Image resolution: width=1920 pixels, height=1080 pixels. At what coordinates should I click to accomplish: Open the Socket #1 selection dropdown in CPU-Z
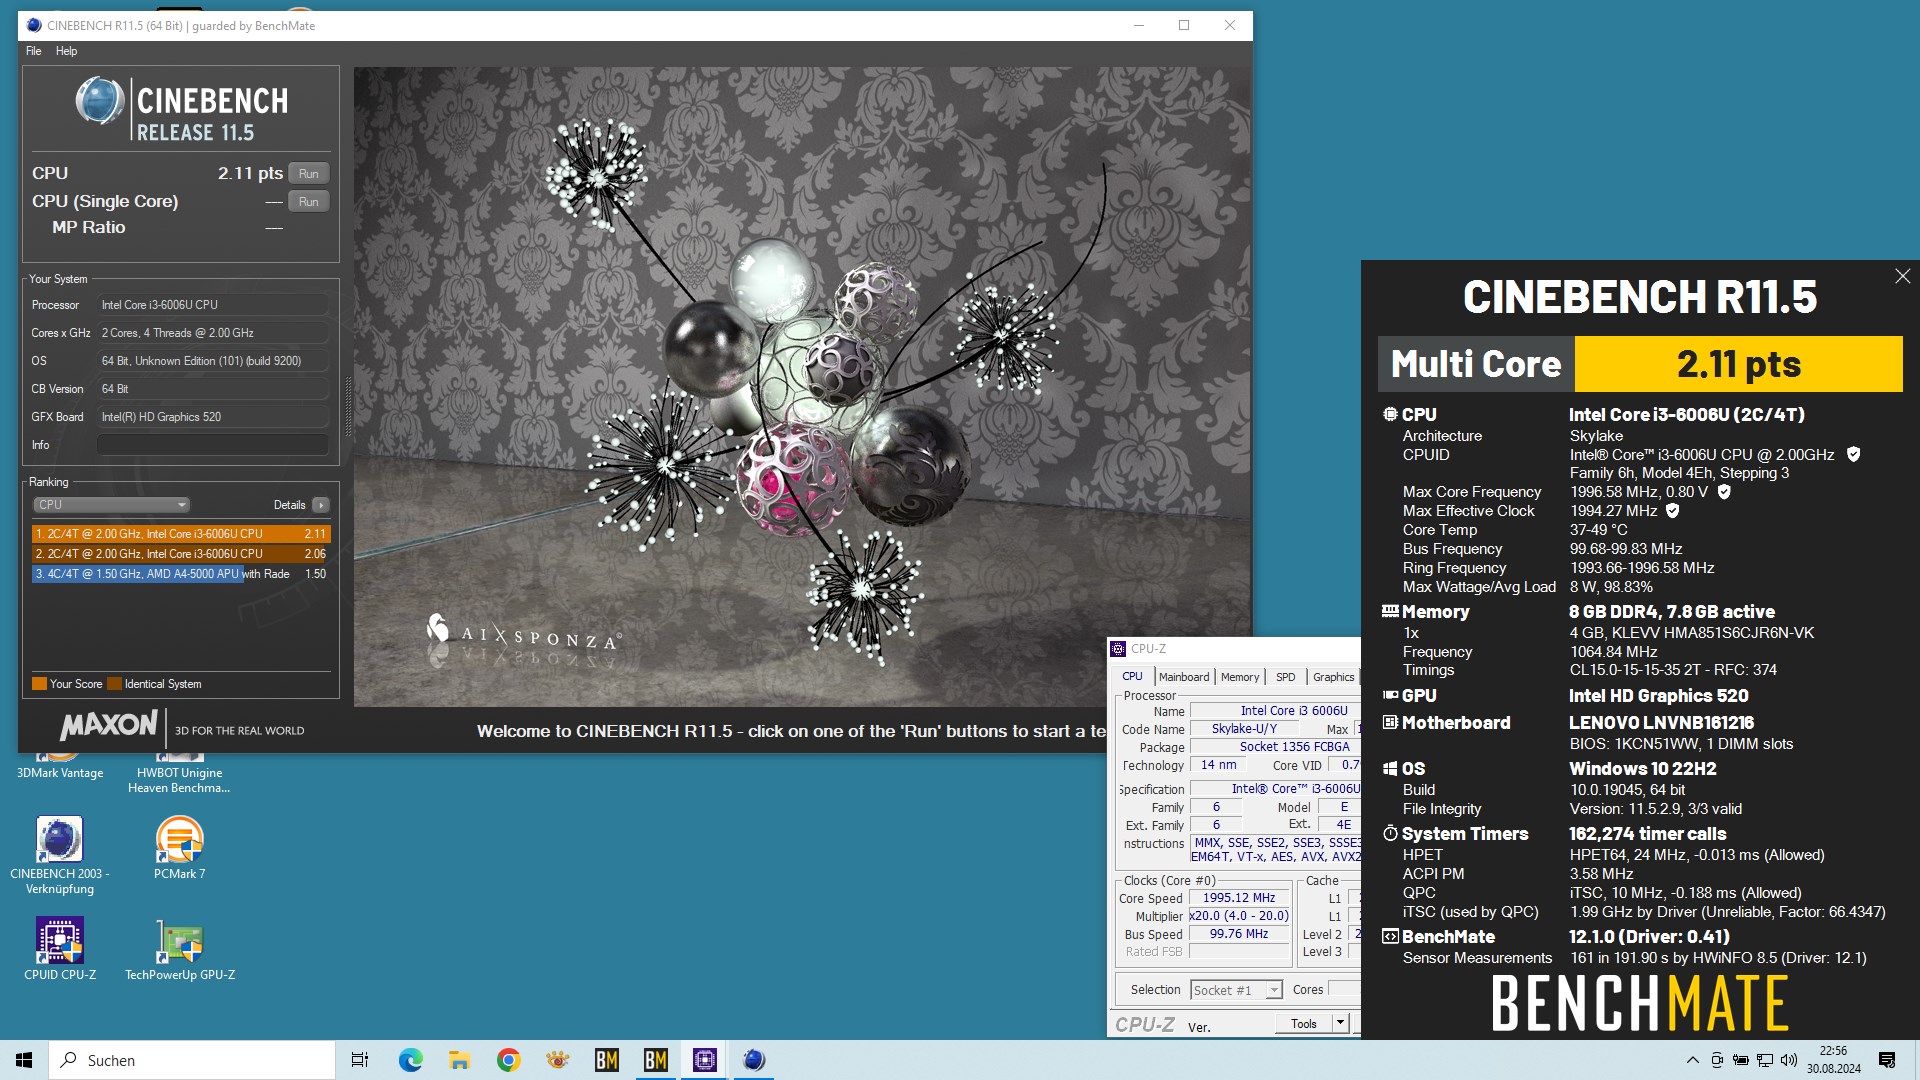coord(1236,990)
